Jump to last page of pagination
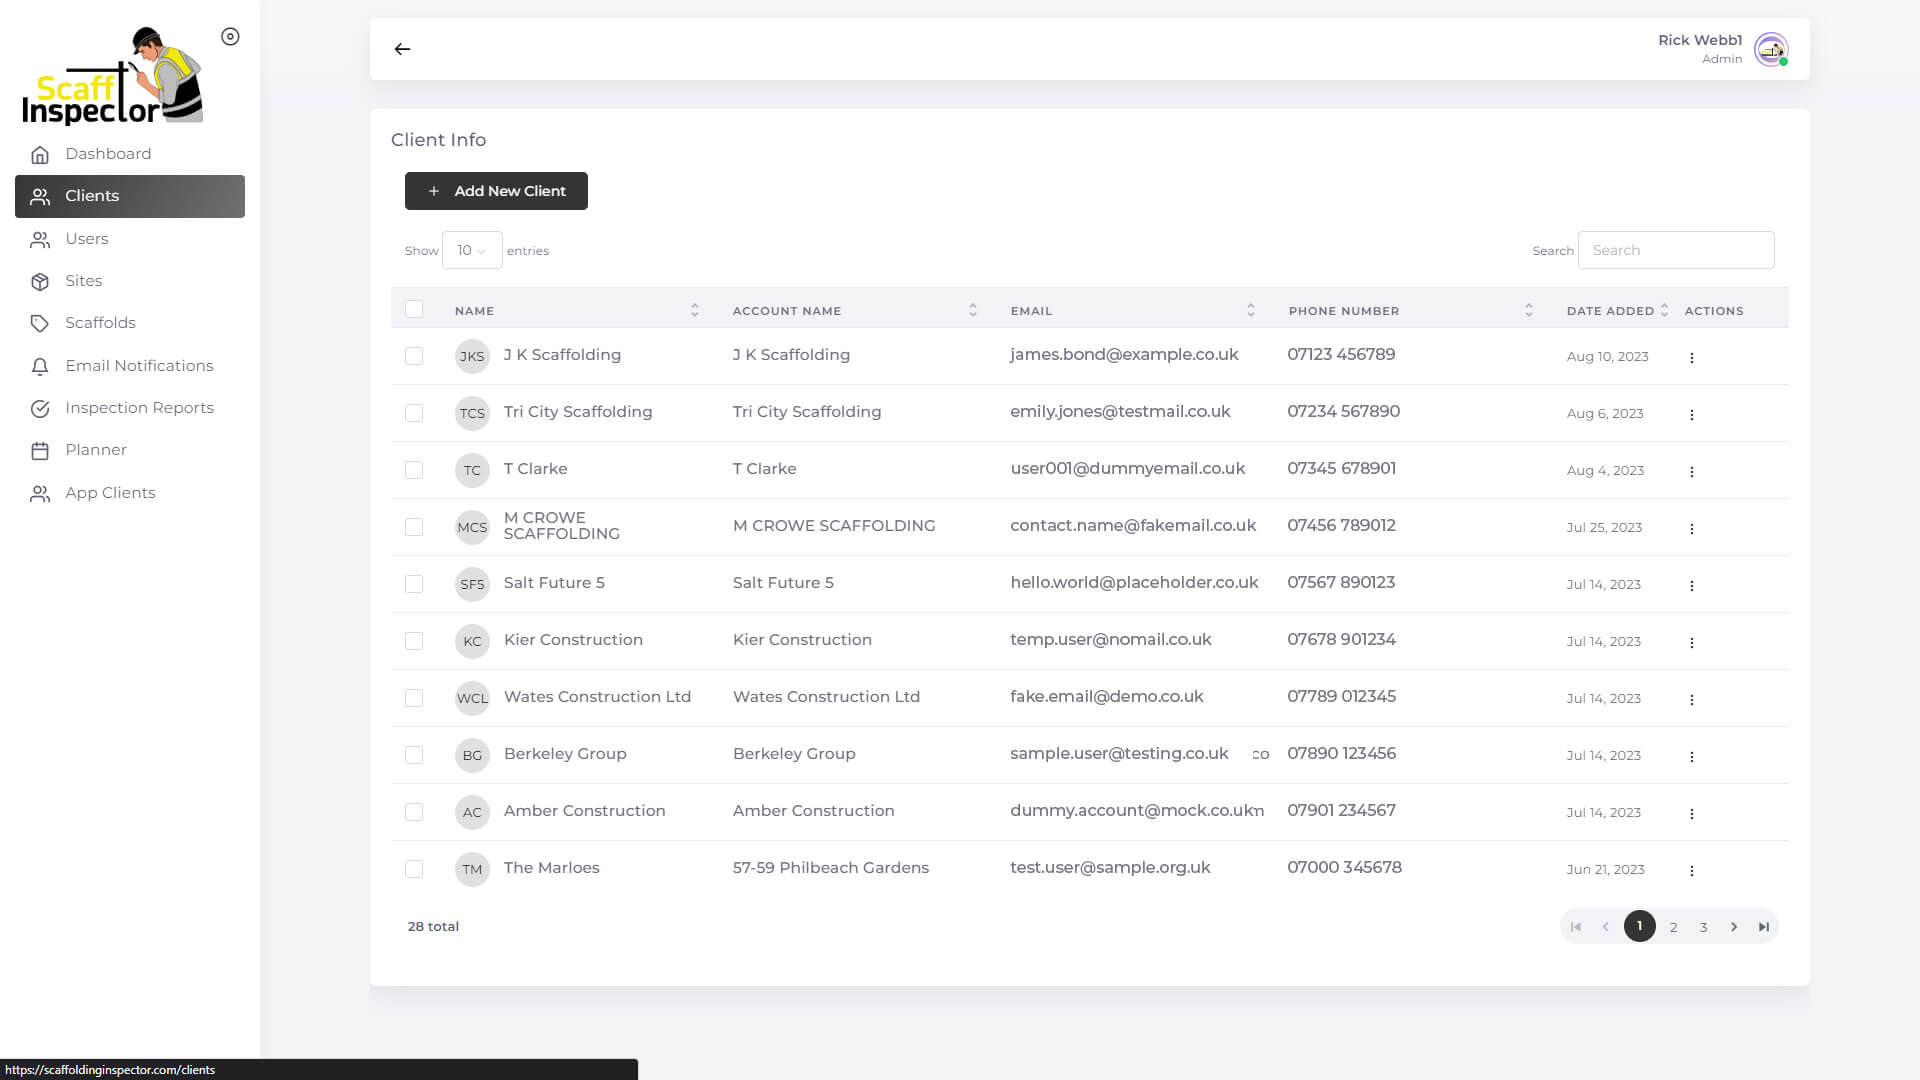This screenshot has width=1920, height=1080. point(1764,927)
